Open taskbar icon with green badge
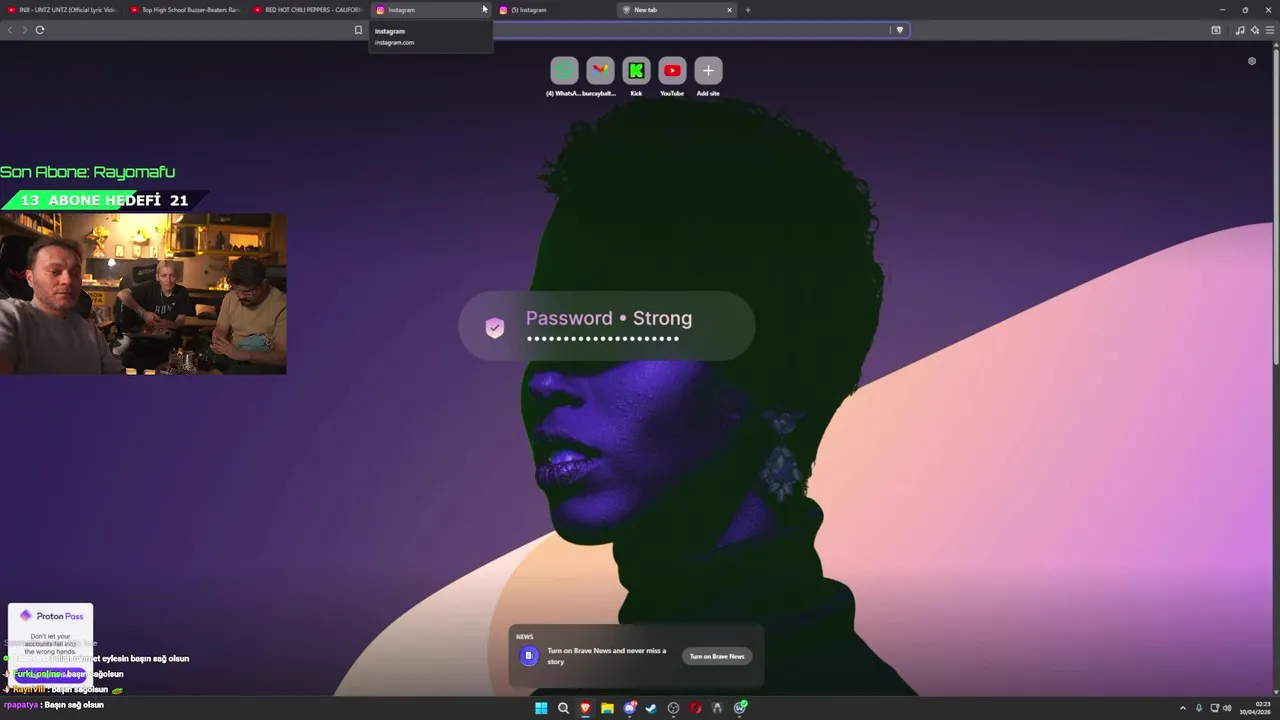 740,708
